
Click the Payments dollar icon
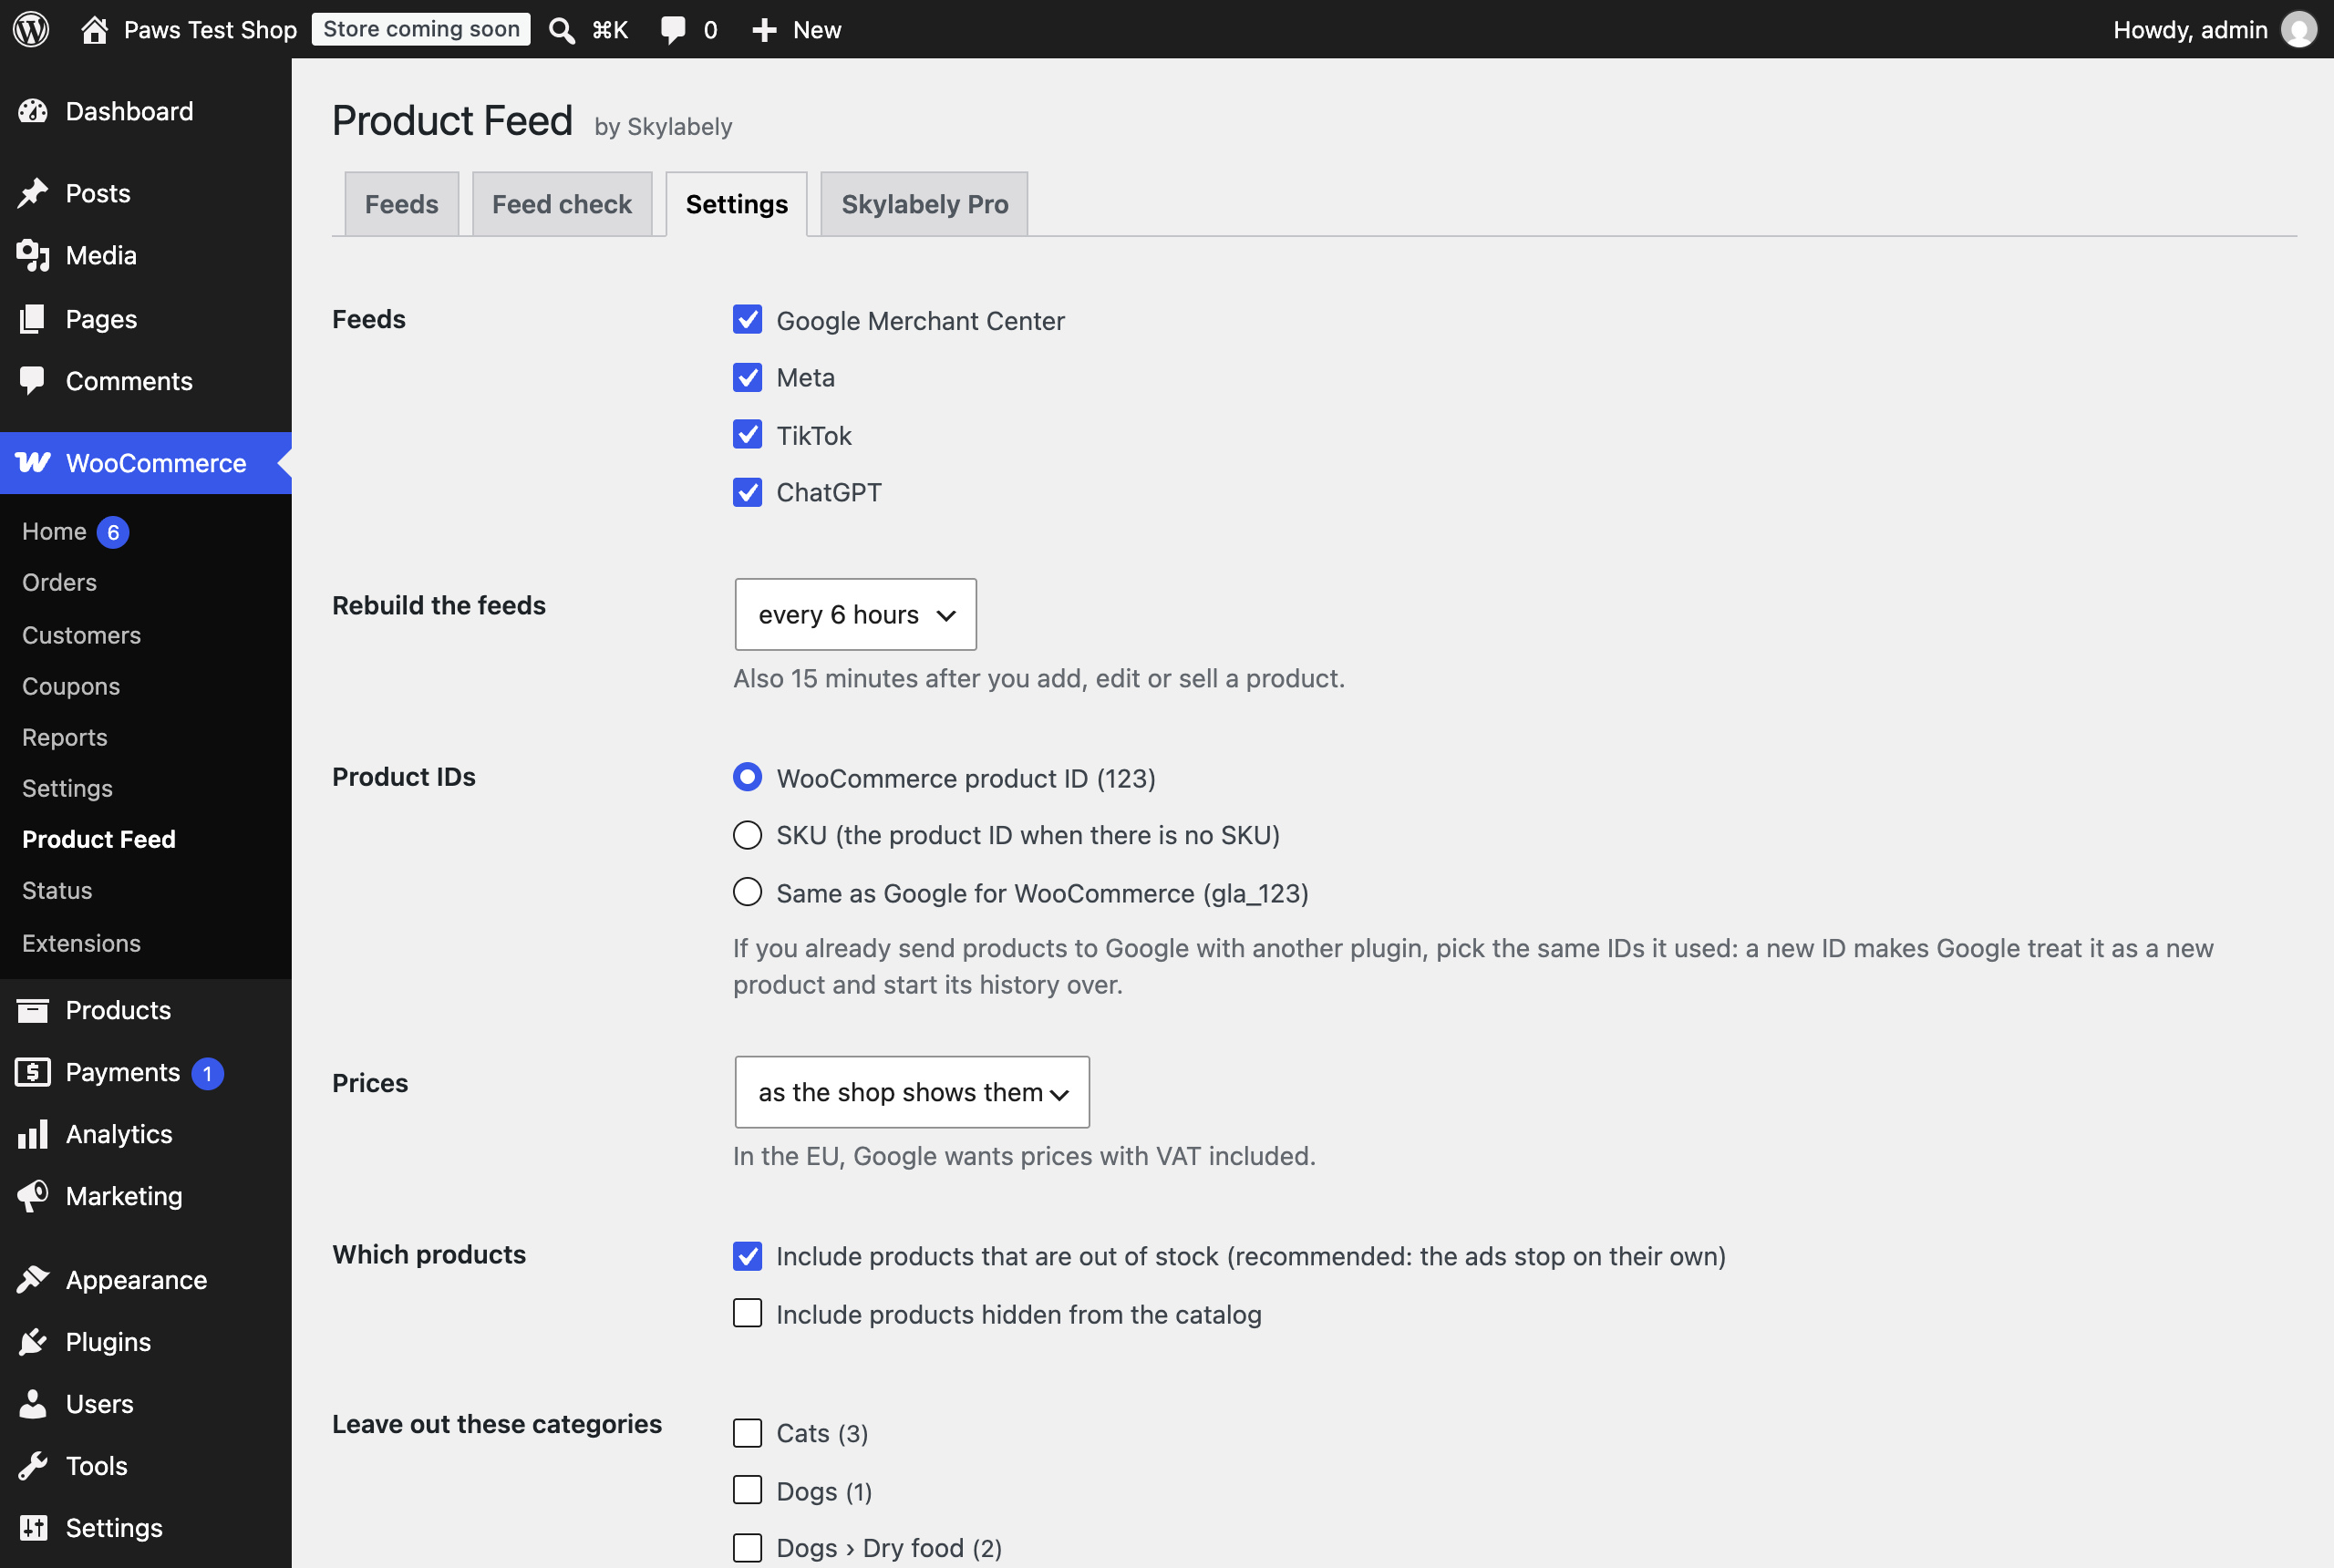[x=33, y=1072]
